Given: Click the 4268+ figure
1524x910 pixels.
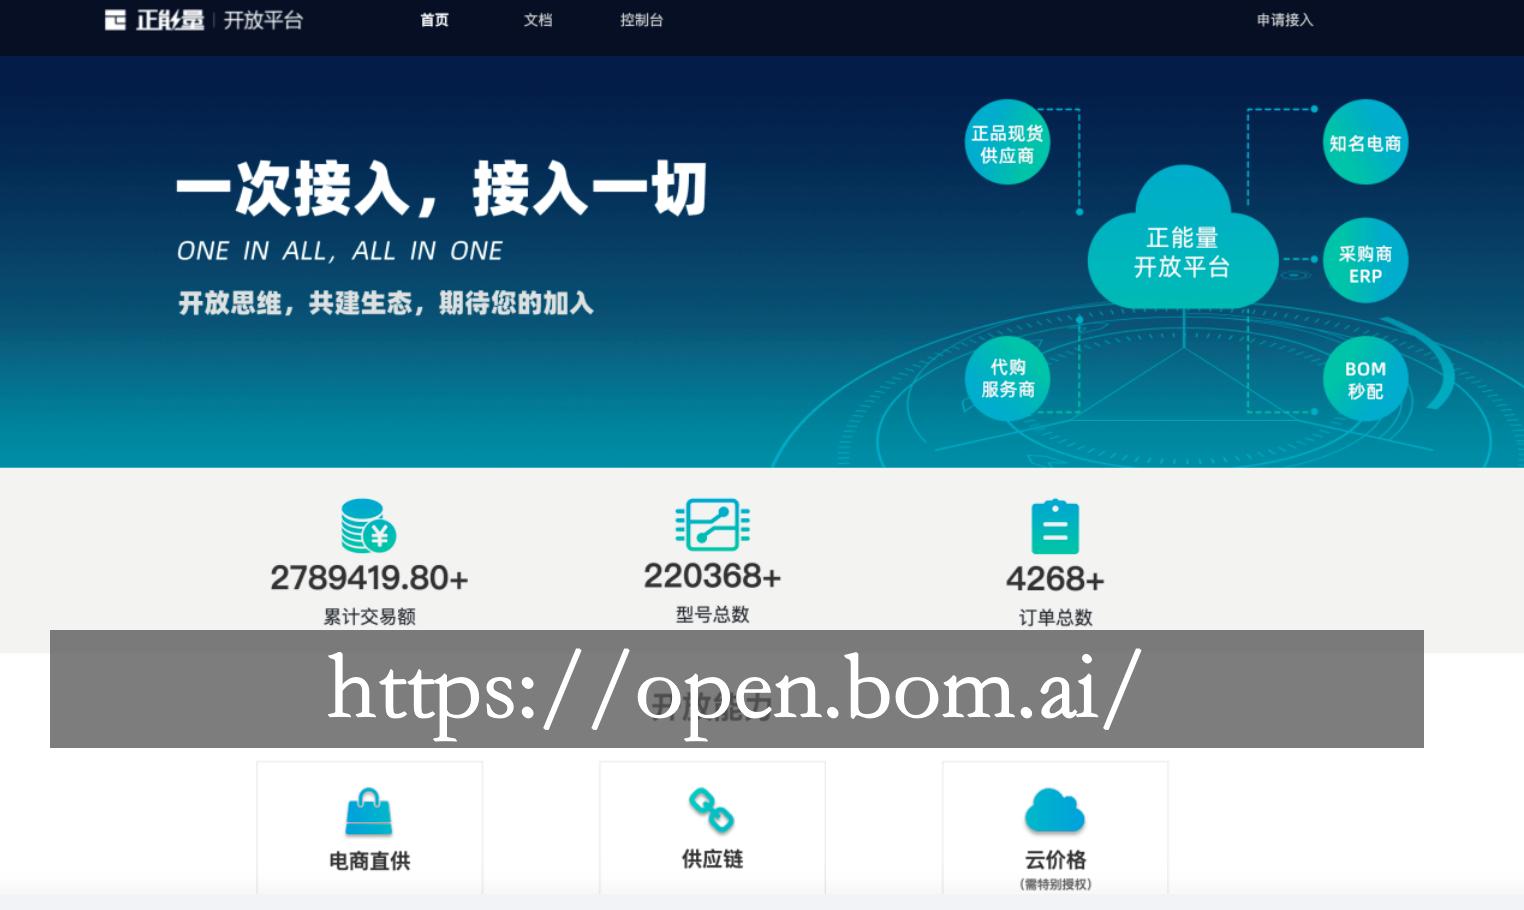Looking at the screenshot, I should pyautogui.click(x=1055, y=579).
